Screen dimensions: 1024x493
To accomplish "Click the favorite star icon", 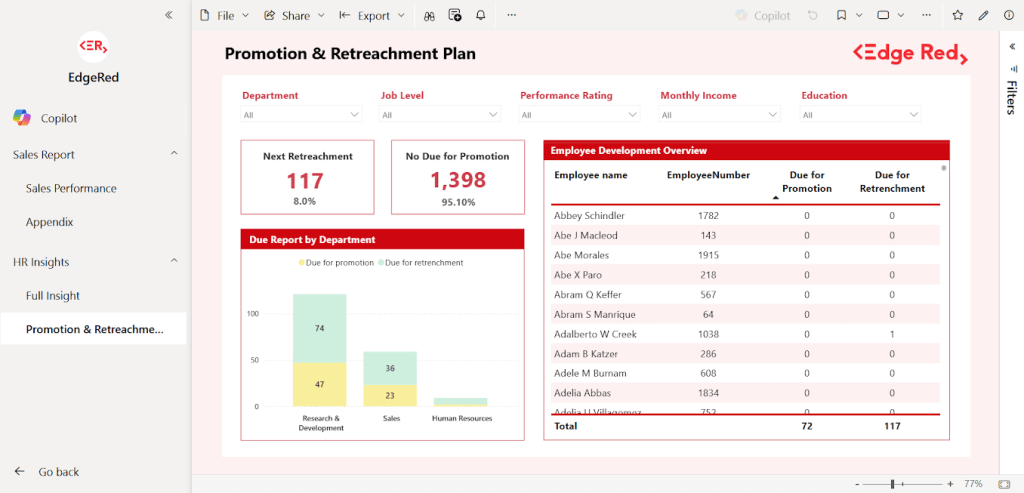I will [x=958, y=16].
